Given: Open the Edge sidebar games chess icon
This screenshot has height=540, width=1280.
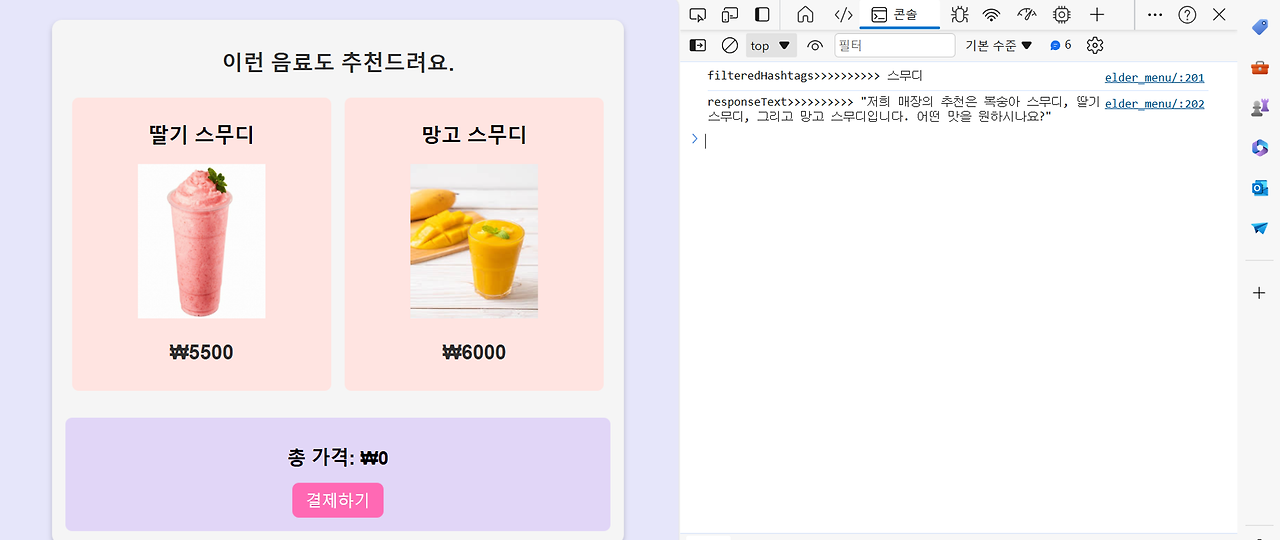Looking at the screenshot, I should (x=1259, y=107).
